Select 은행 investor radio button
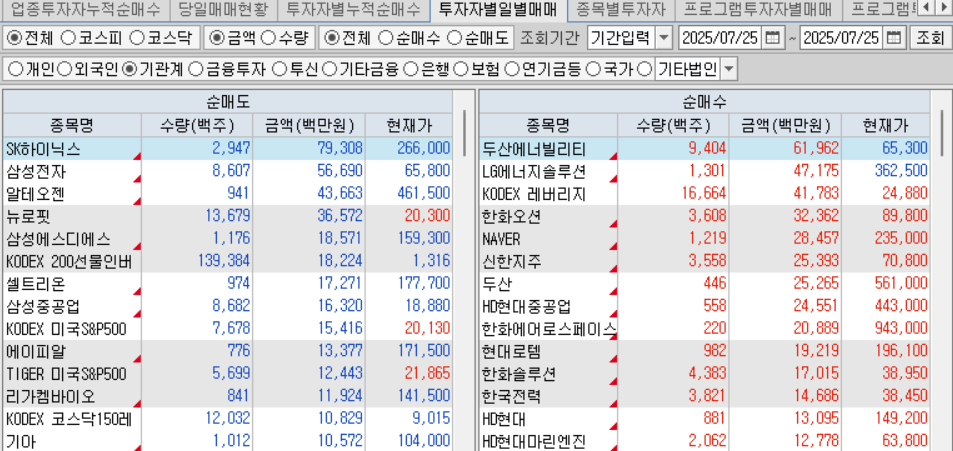953x451 pixels. (x=411, y=69)
